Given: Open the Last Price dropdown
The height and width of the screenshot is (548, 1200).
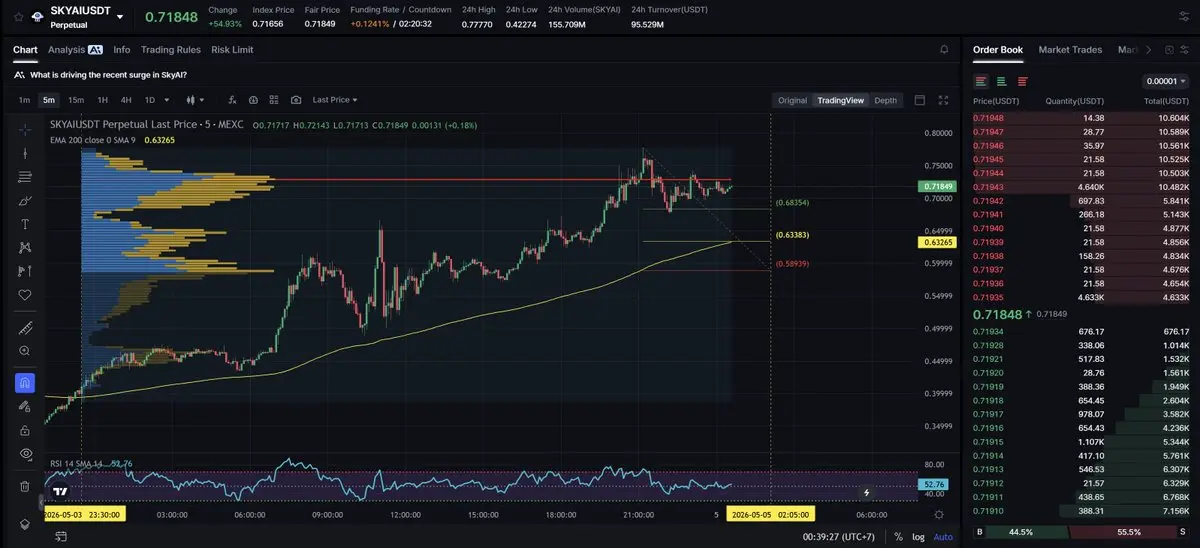Looking at the screenshot, I should pyautogui.click(x=334, y=100).
